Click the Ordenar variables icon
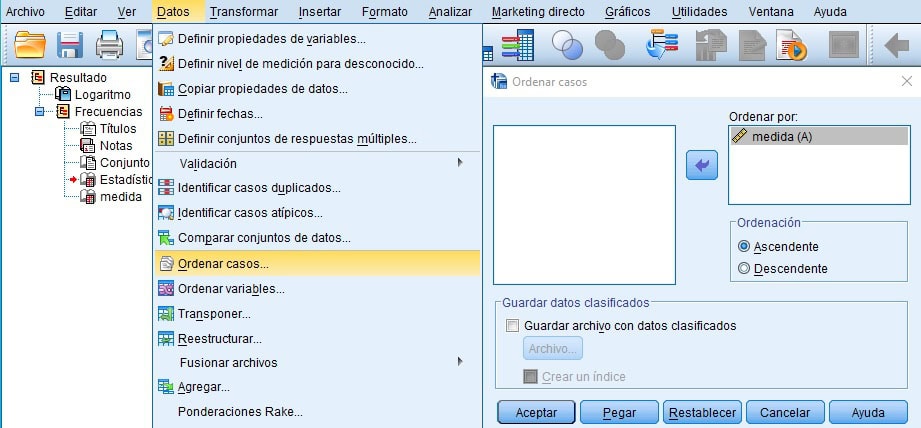This screenshot has height=428, width=921. click(x=166, y=289)
